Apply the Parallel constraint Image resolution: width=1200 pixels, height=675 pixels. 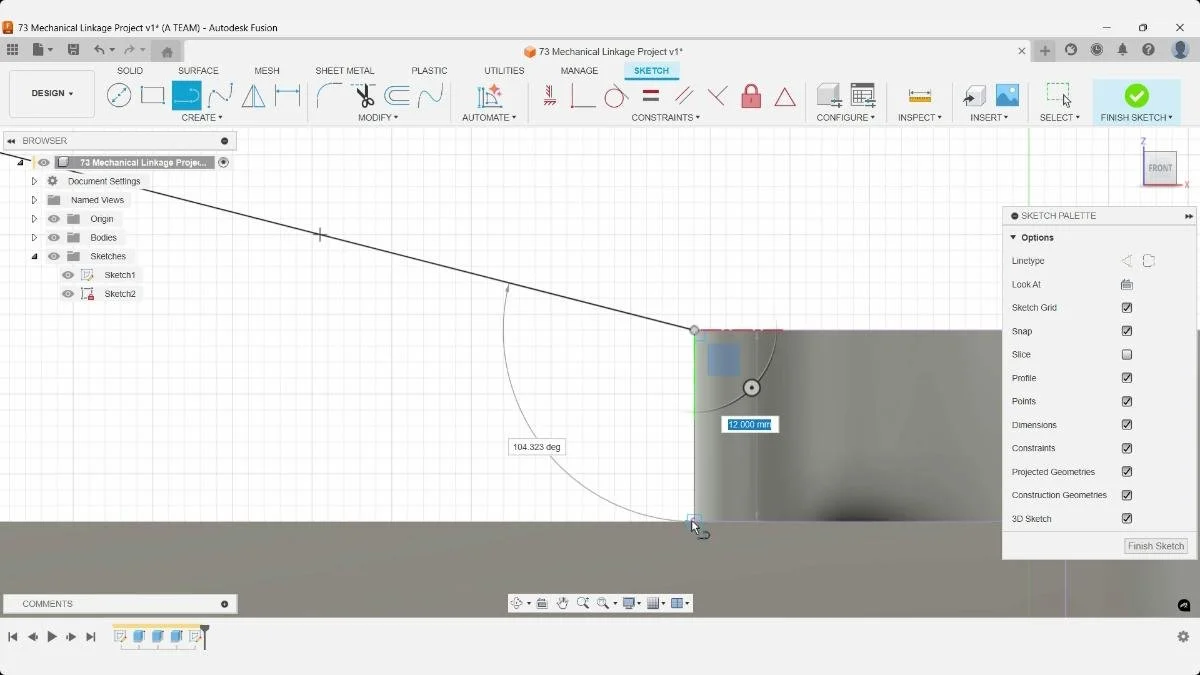click(684, 96)
